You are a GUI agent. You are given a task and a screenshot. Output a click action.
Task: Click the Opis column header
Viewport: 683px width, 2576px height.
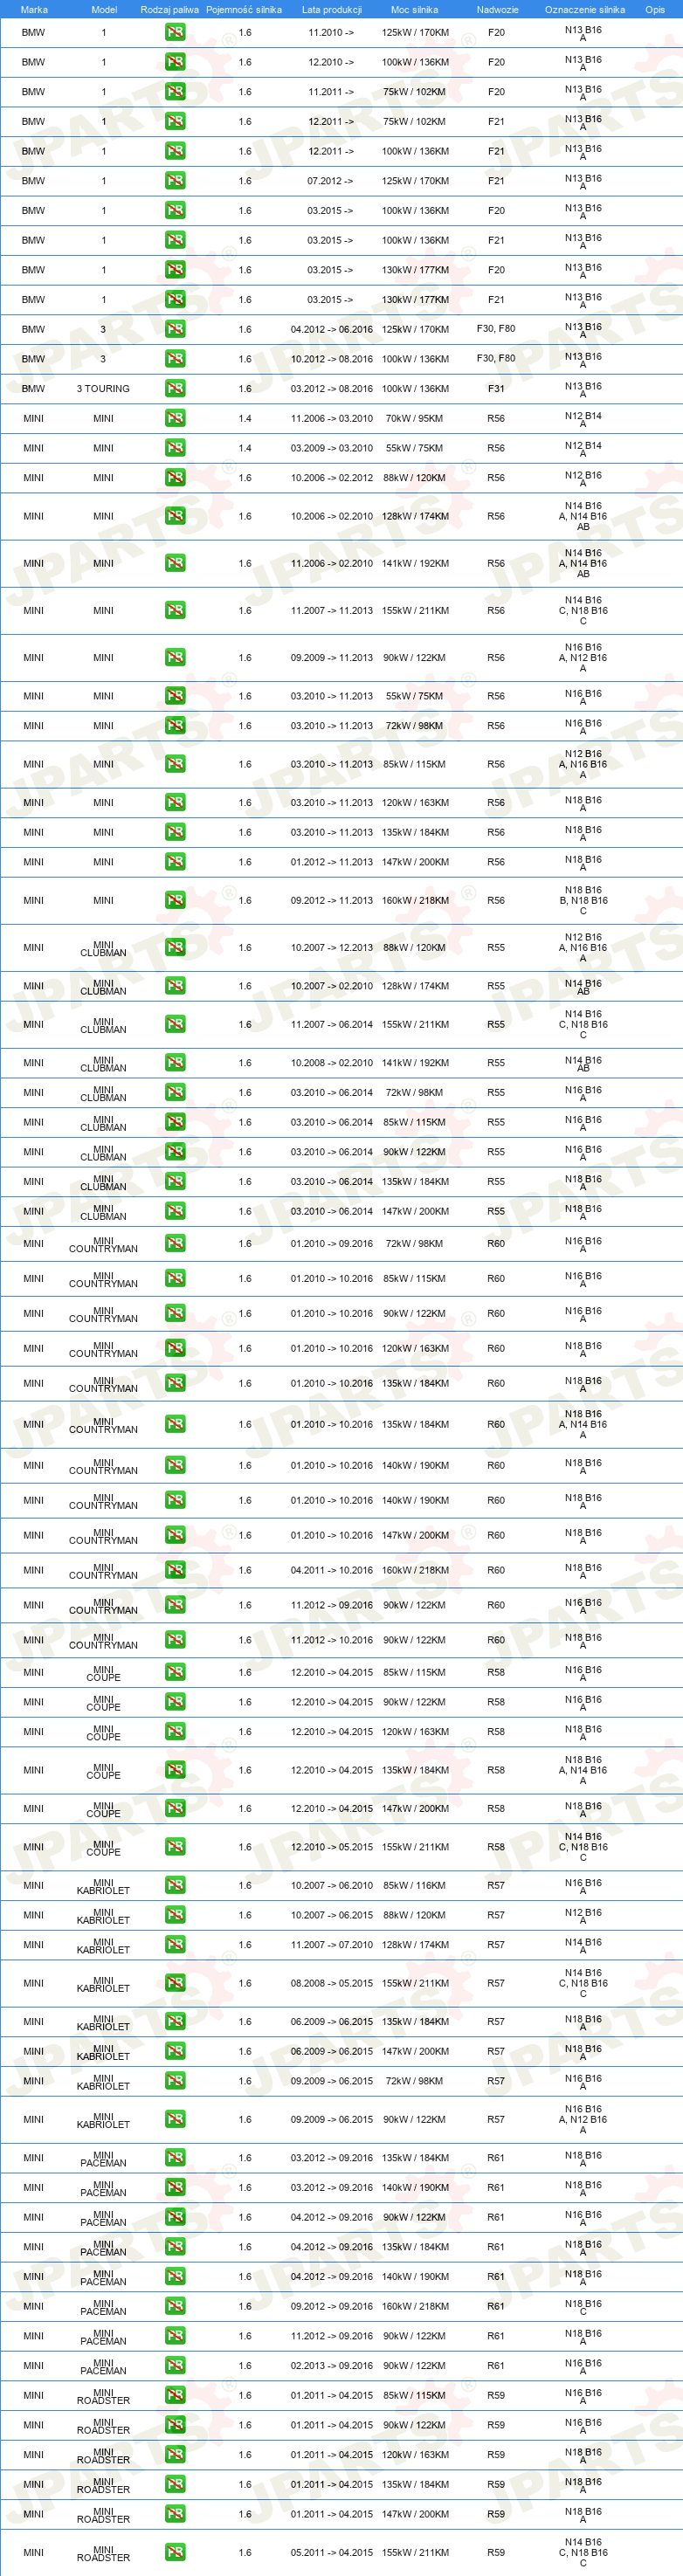[x=655, y=10]
